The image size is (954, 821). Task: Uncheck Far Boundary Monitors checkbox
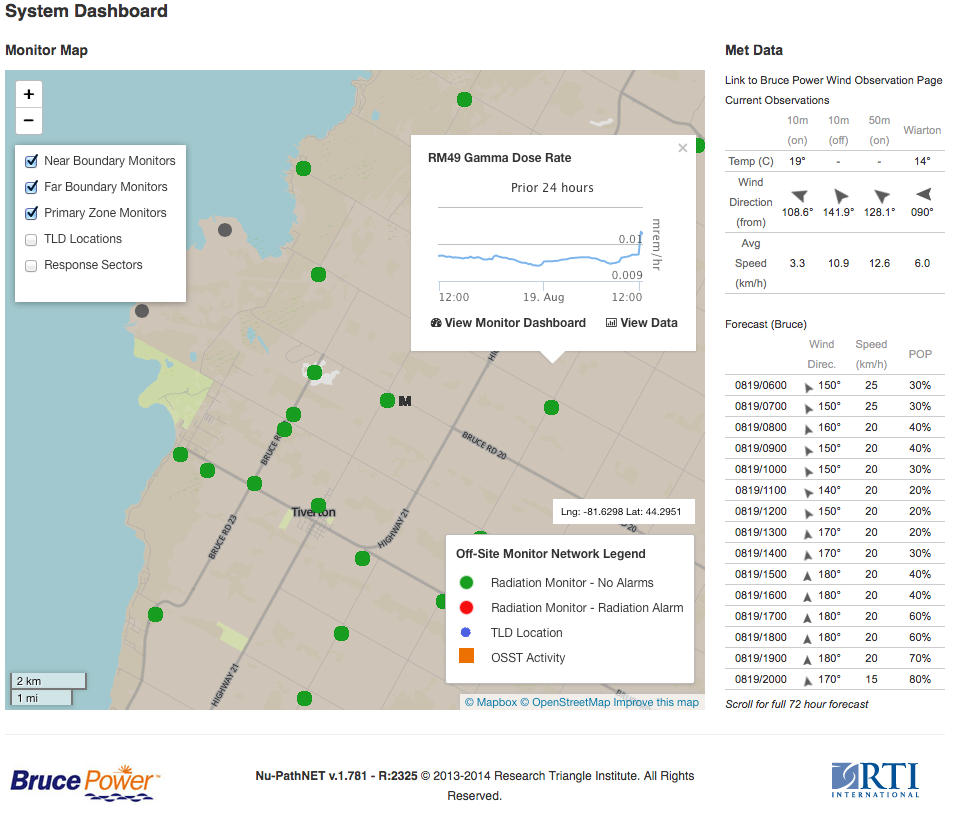[31, 187]
